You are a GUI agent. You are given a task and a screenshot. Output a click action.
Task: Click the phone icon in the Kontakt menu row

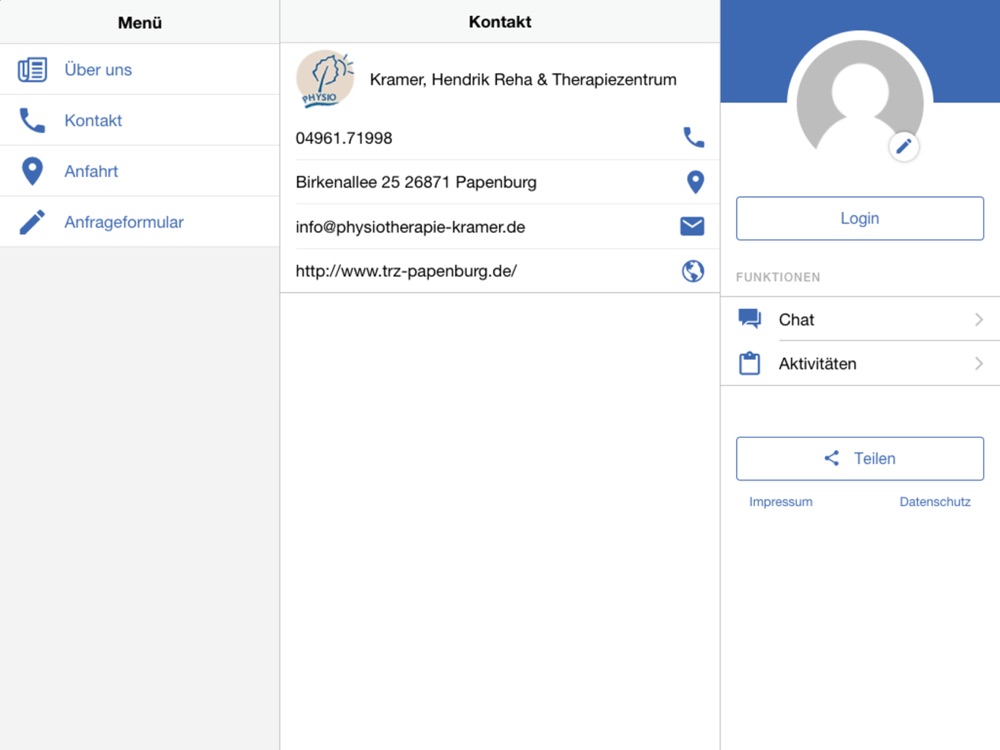click(x=32, y=120)
